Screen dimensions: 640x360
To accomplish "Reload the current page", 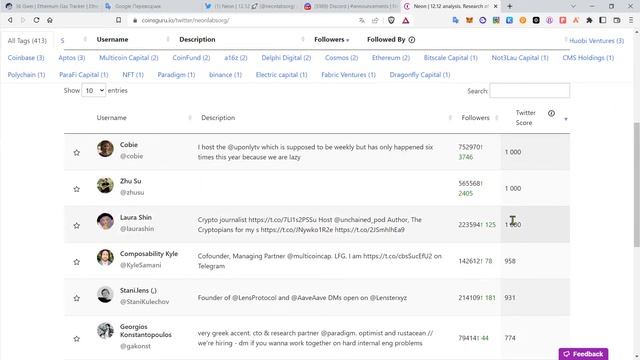I will [36, 20].
